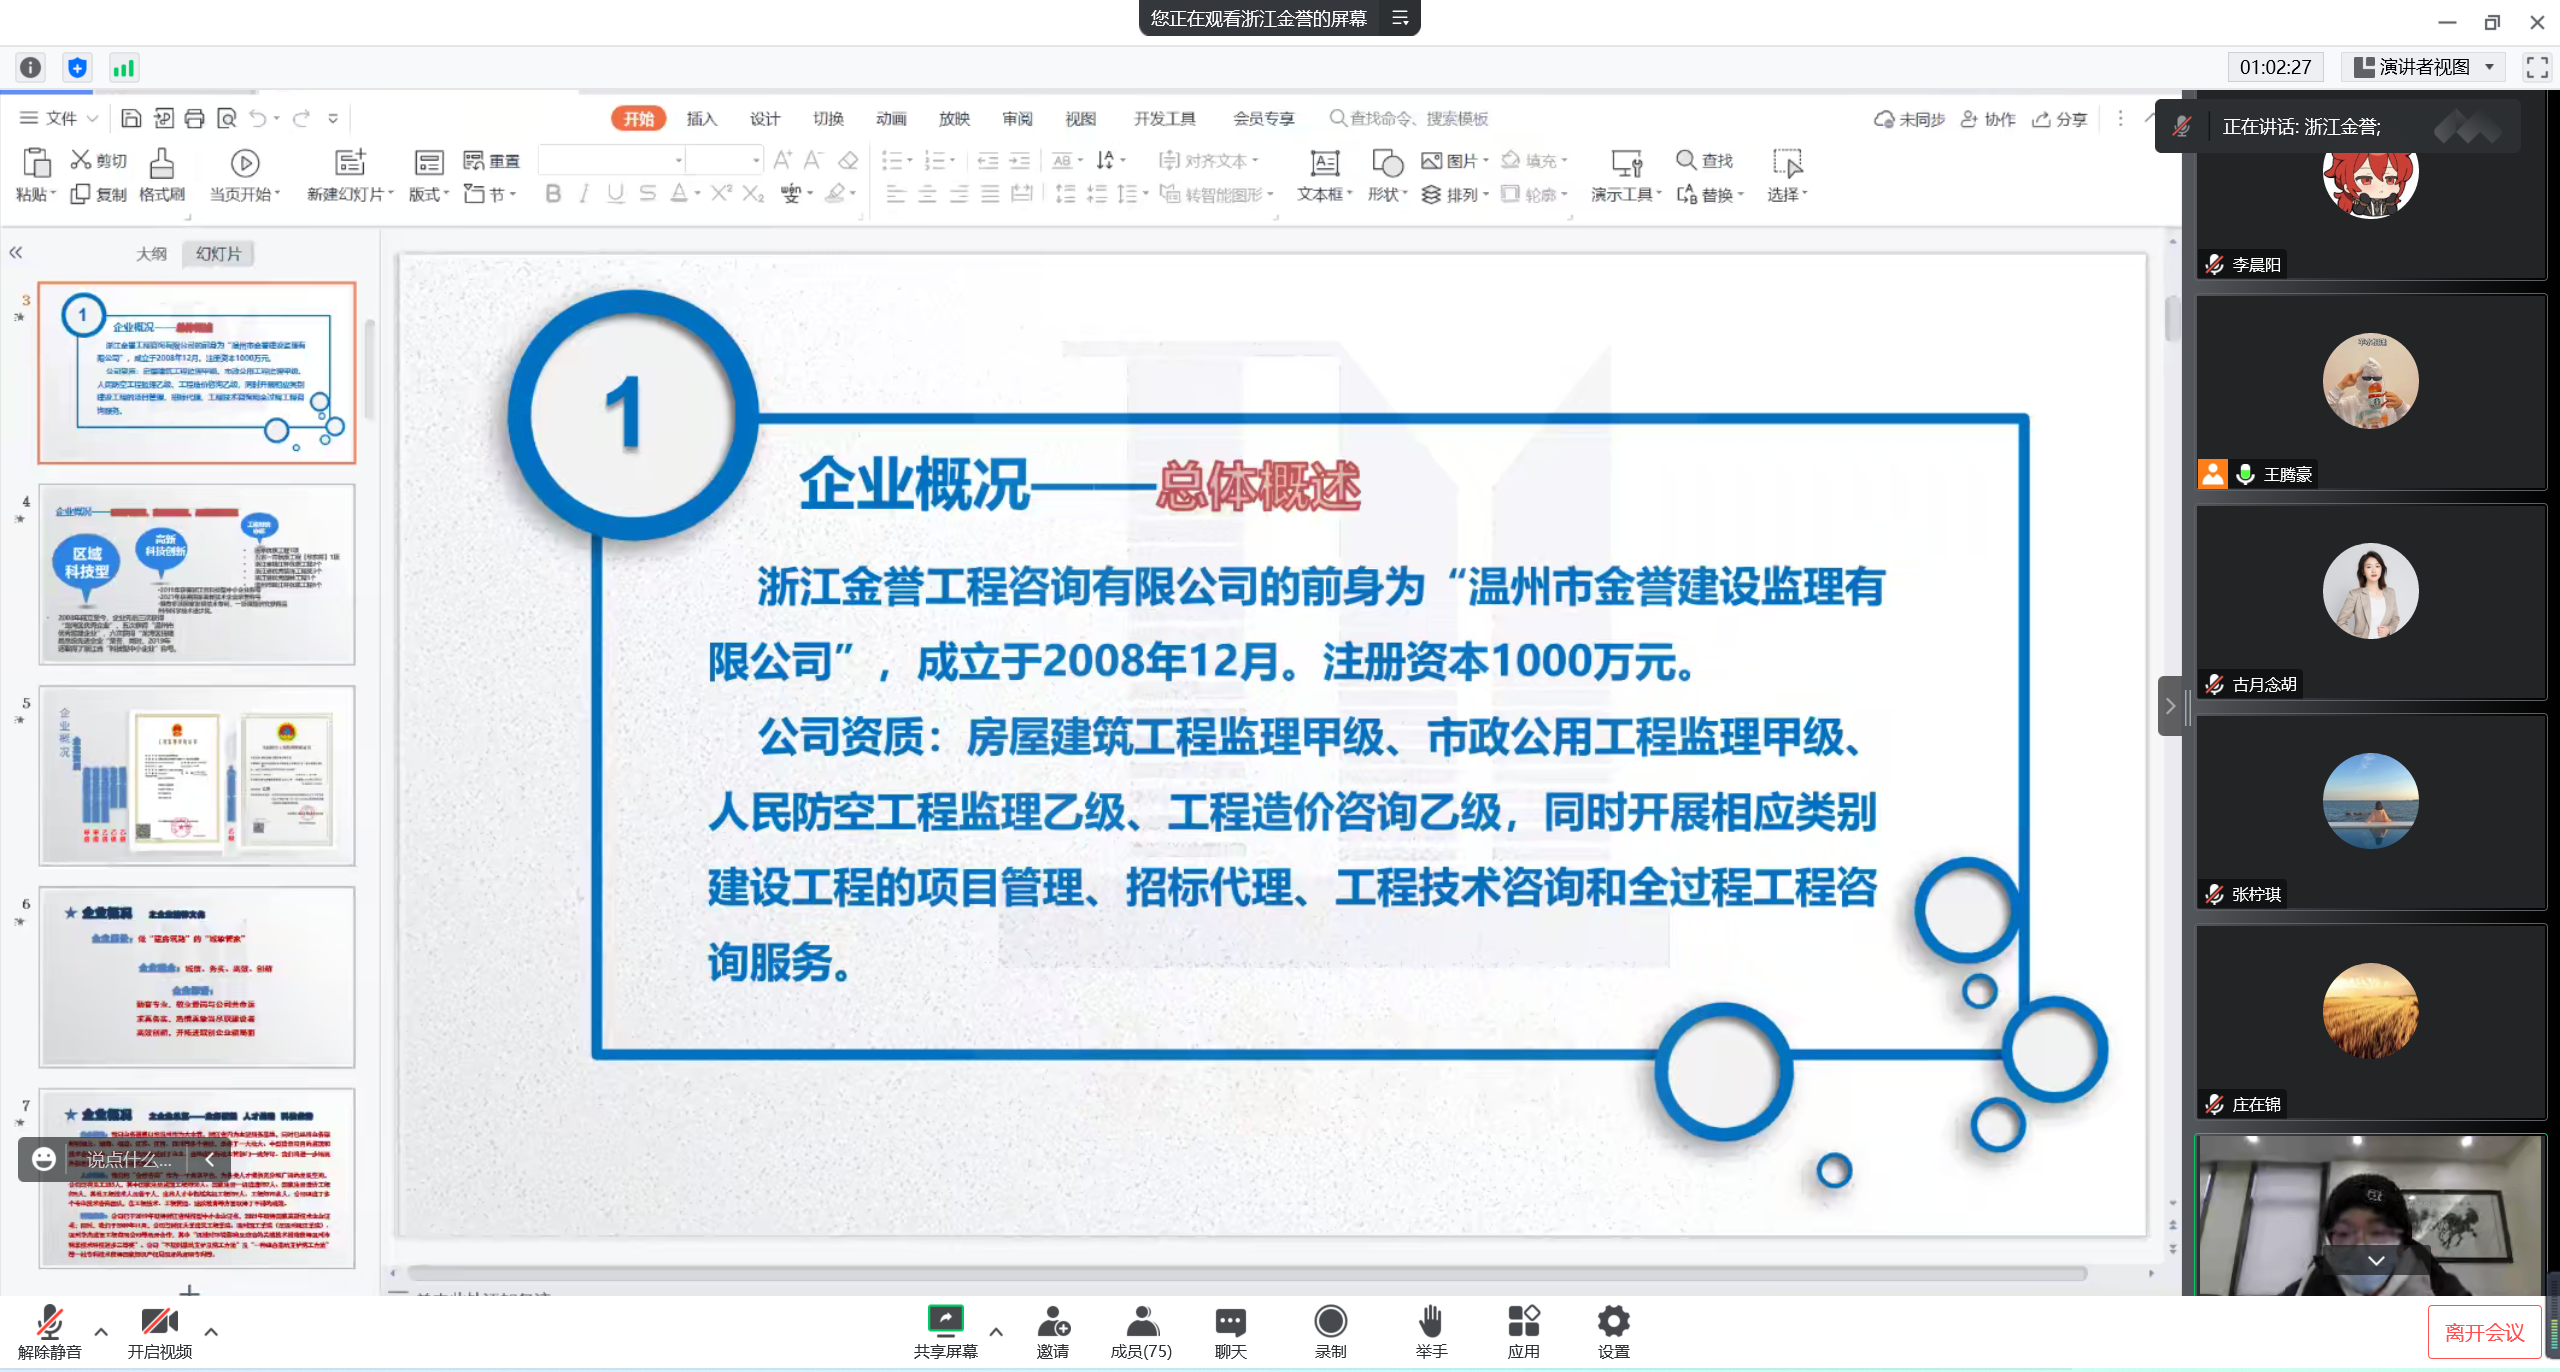Click the 未同步 sync status button
The width and height of the screenshot is (2560, 1372).
point(1908,119)
